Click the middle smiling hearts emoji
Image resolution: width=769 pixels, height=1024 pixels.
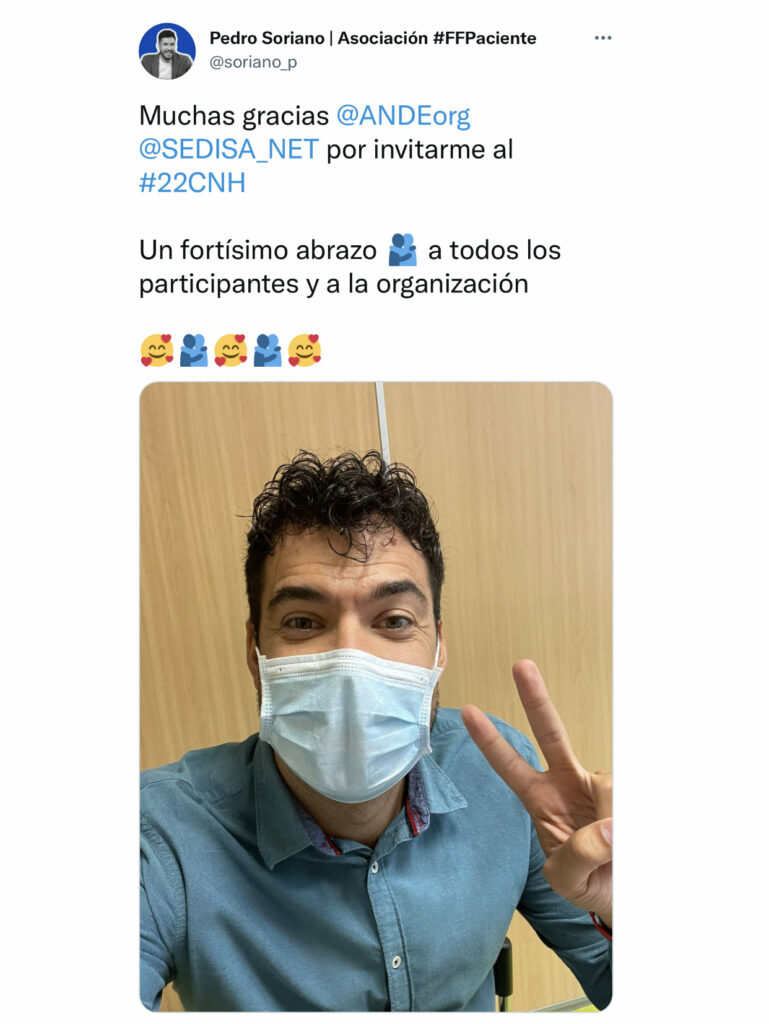tap(230, 350)
